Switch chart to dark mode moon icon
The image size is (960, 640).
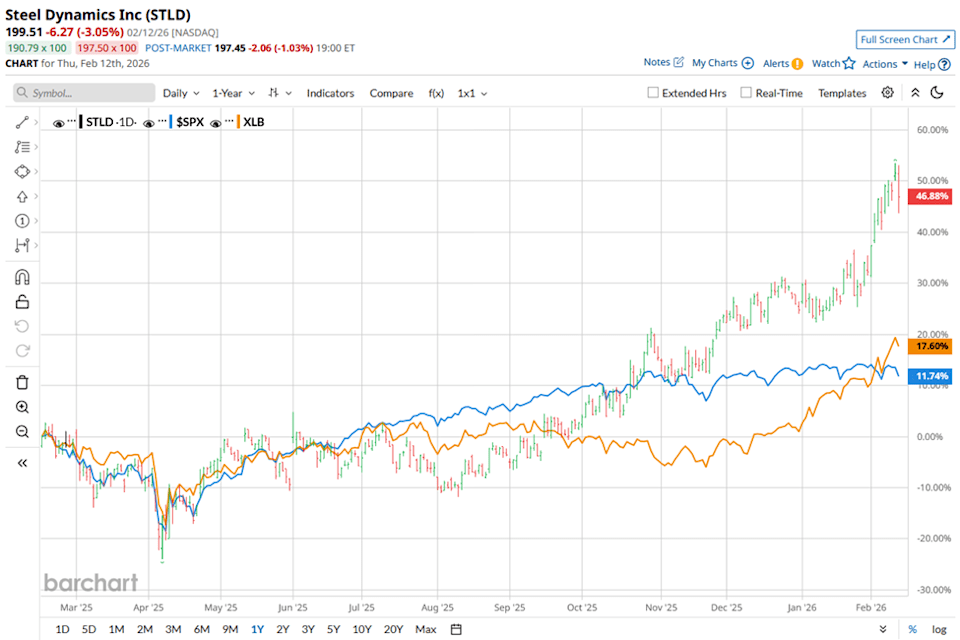936,92
